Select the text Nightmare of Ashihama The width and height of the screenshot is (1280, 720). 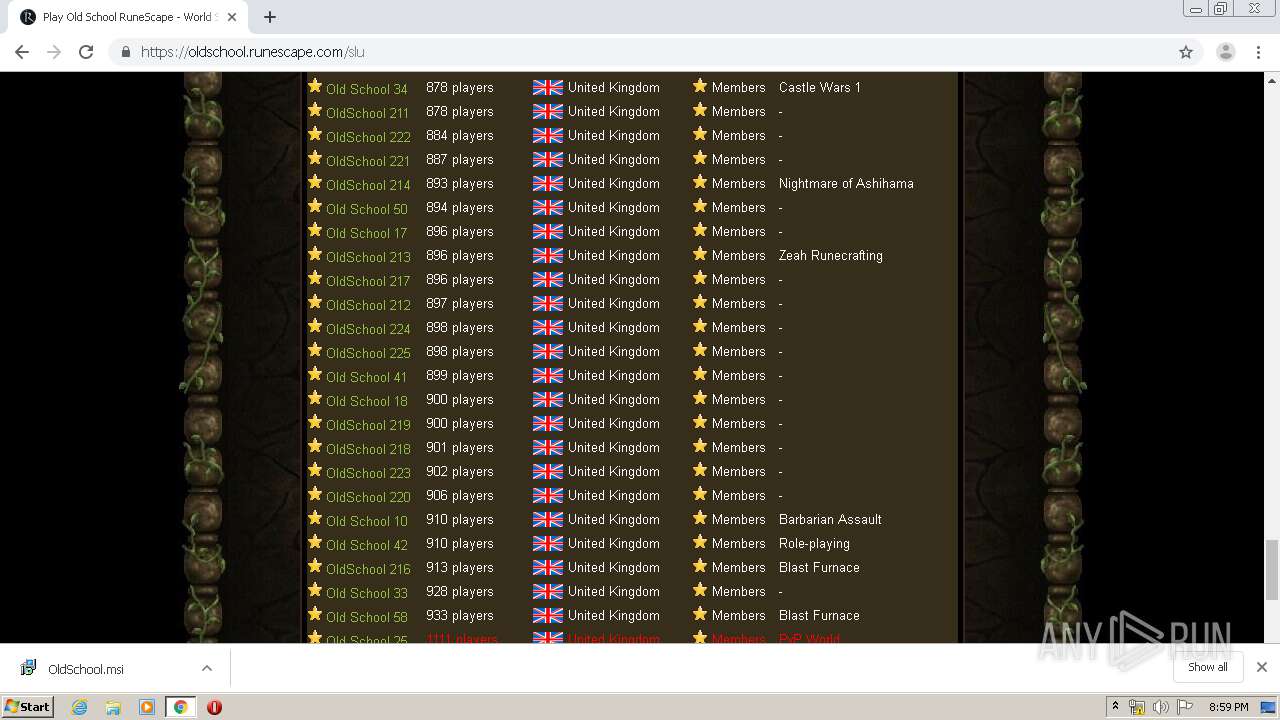click(846, 183)
